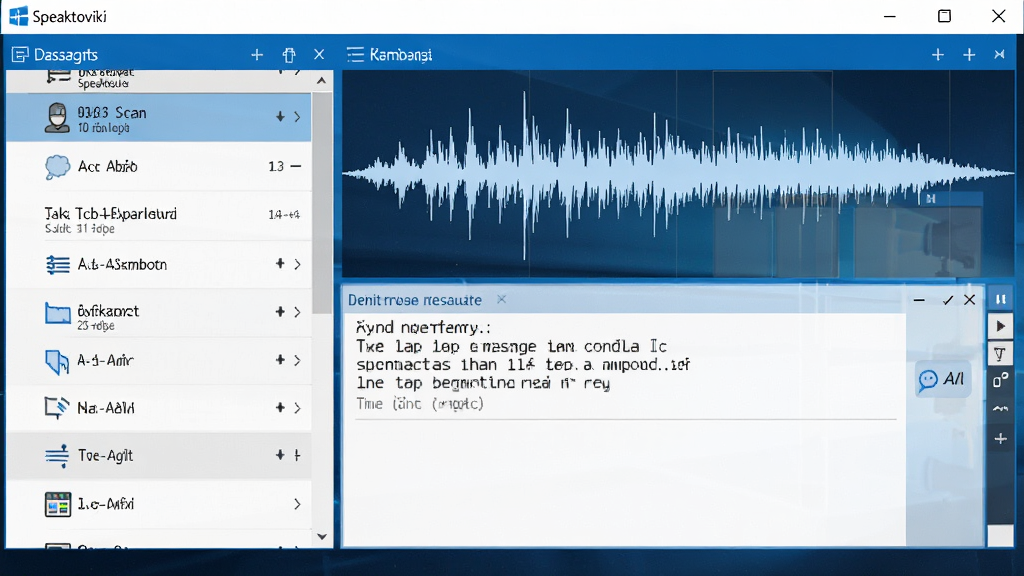Click the Na-Aald screen icon
The width and height of the screenshot is (1024, 576).
coord(57,408)
